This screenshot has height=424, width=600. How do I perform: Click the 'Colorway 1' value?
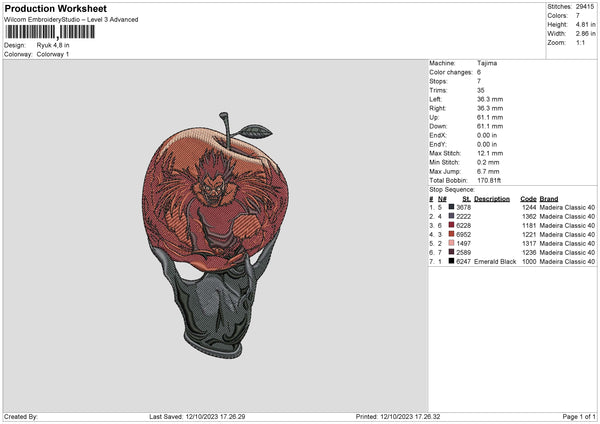(53, 54)
